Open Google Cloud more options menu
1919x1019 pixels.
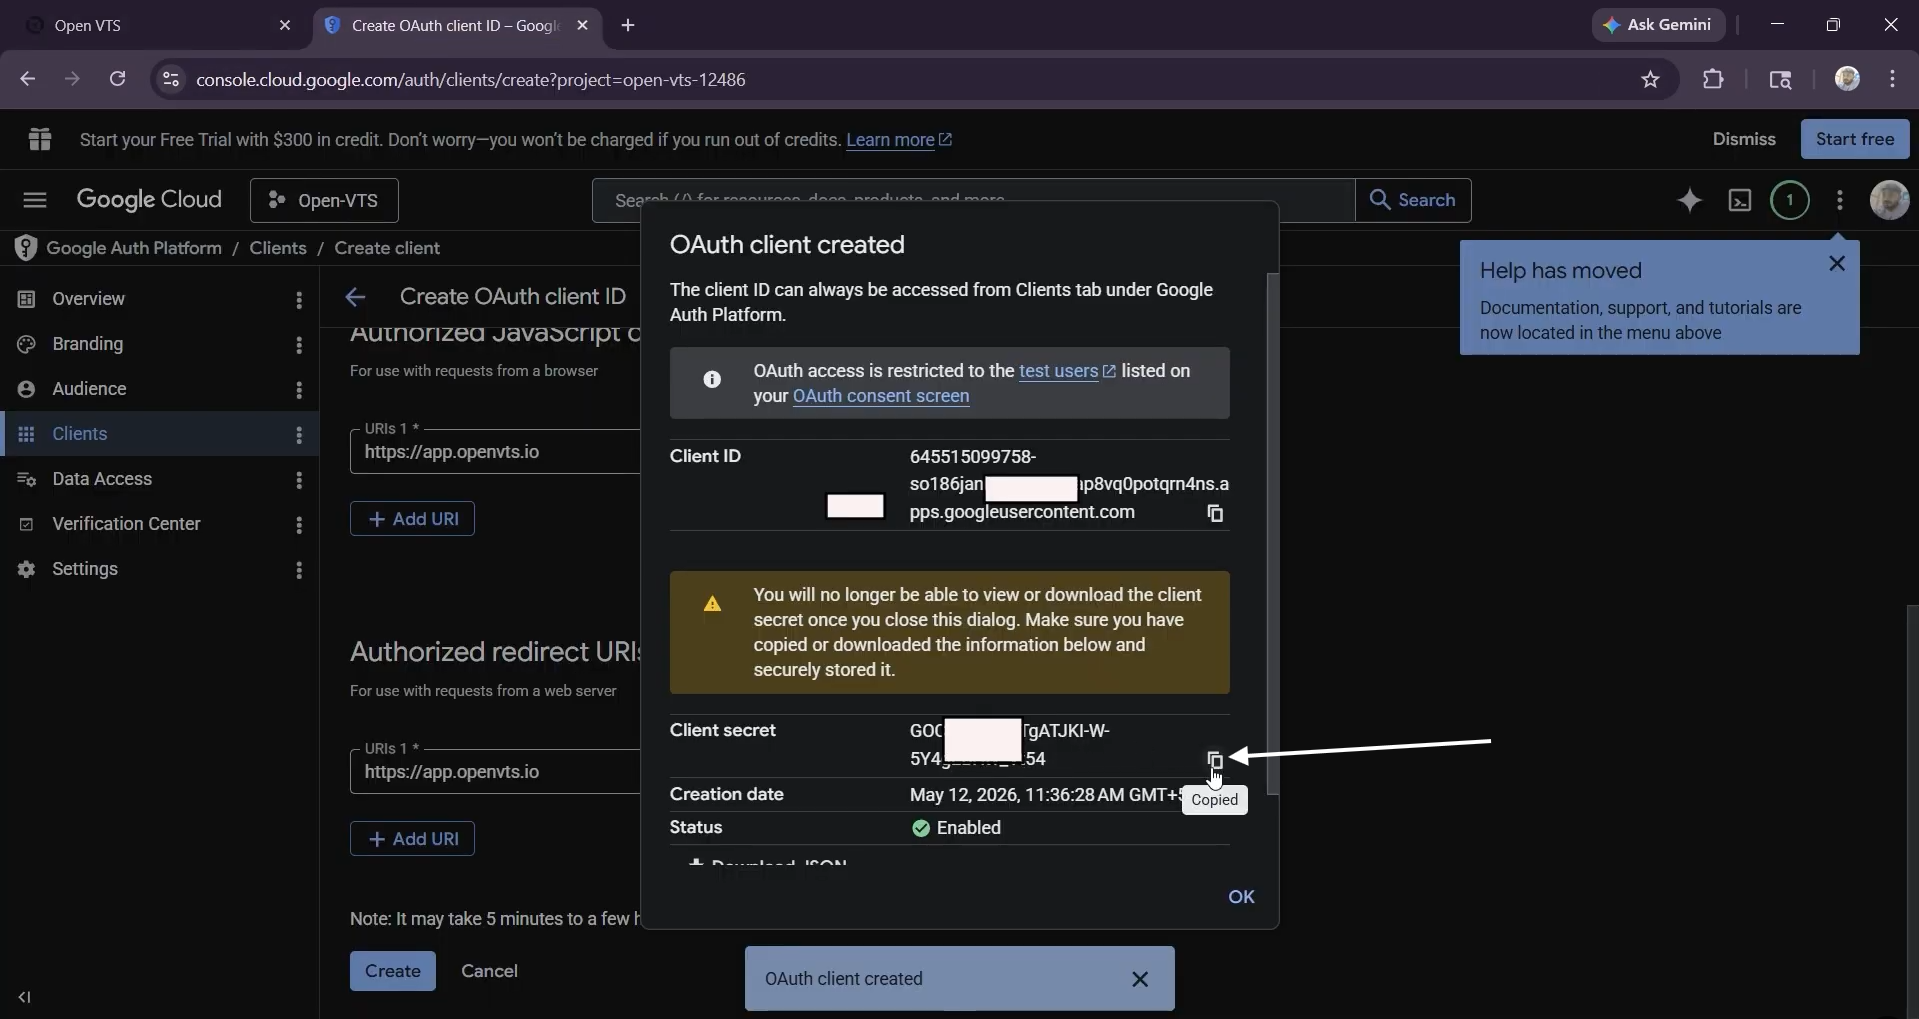point(1839,200)
